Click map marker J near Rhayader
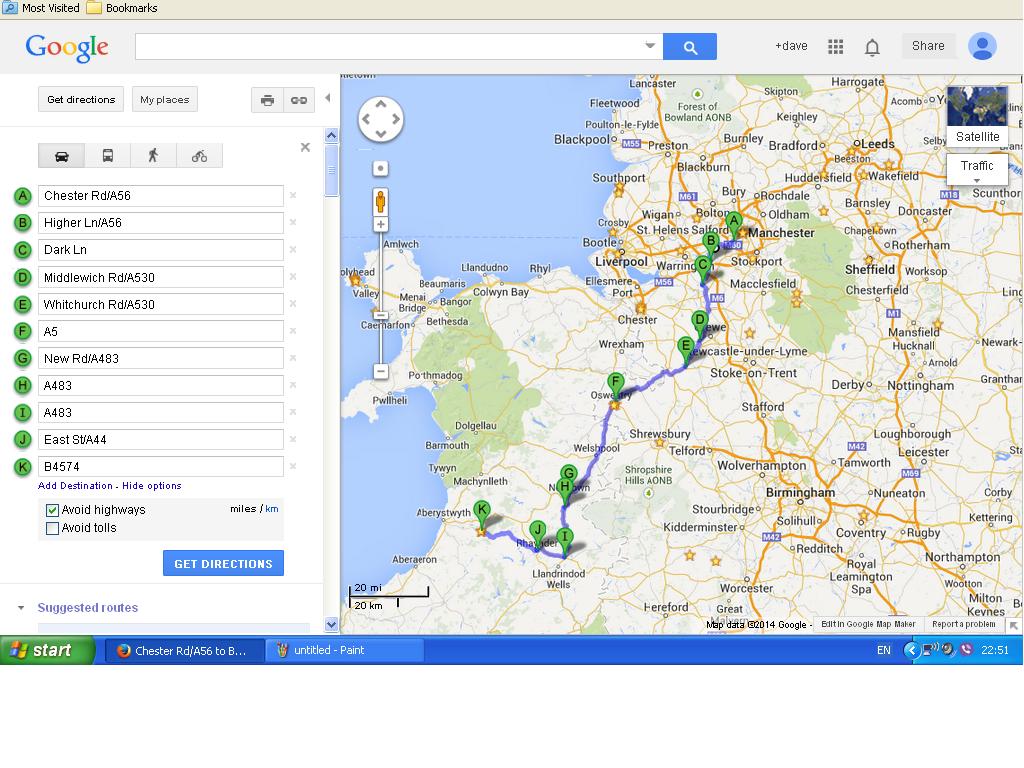The width and height of the screenshot is (1024, 768). (537, 534)
